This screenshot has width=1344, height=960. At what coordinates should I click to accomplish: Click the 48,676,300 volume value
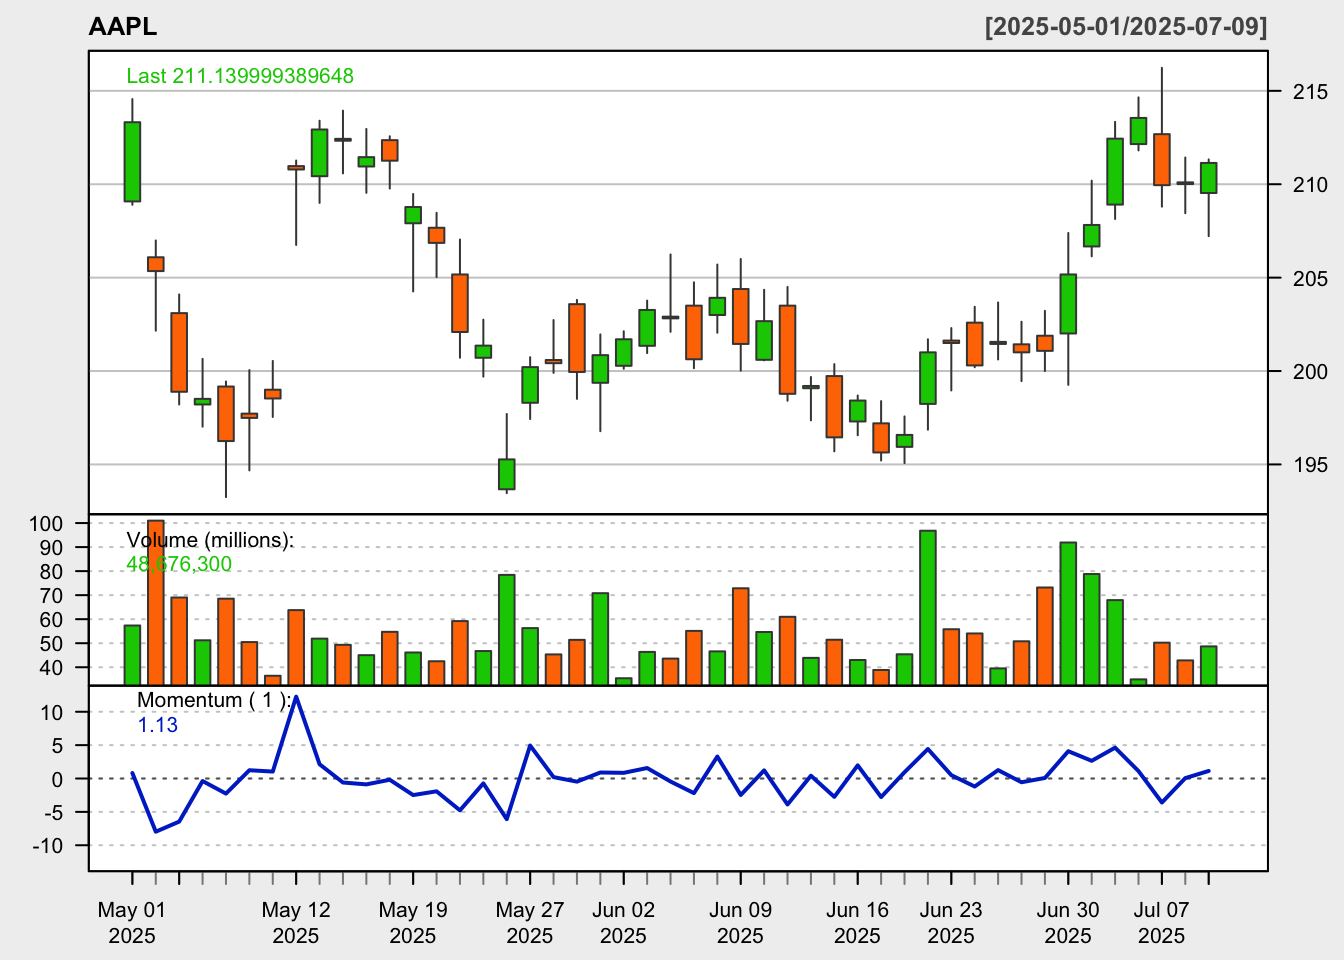click(179, 564)
